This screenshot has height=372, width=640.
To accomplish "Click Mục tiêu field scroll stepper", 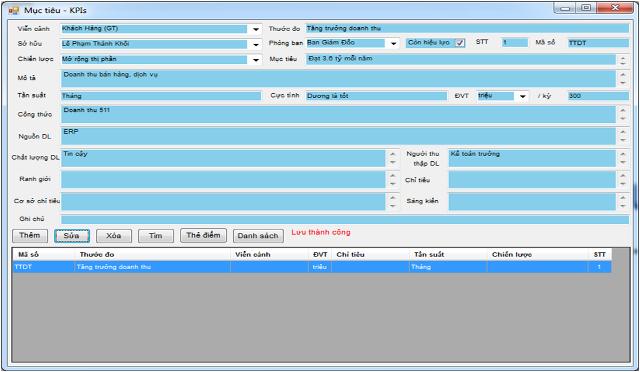I will click(x=622, y=60).
